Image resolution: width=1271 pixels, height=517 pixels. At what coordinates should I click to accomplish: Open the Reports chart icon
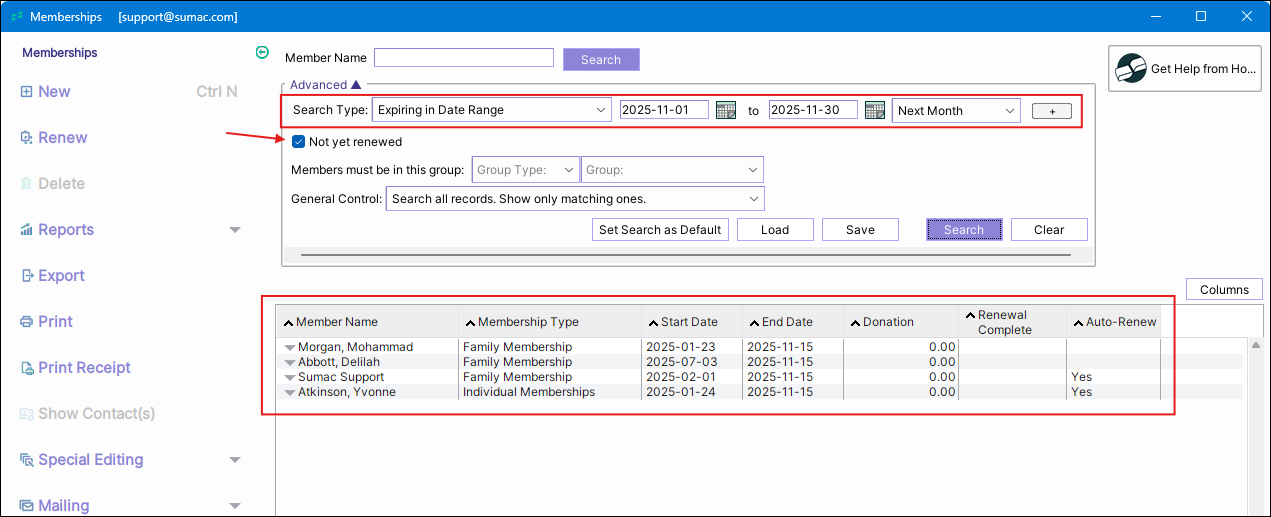pos(26,230)
